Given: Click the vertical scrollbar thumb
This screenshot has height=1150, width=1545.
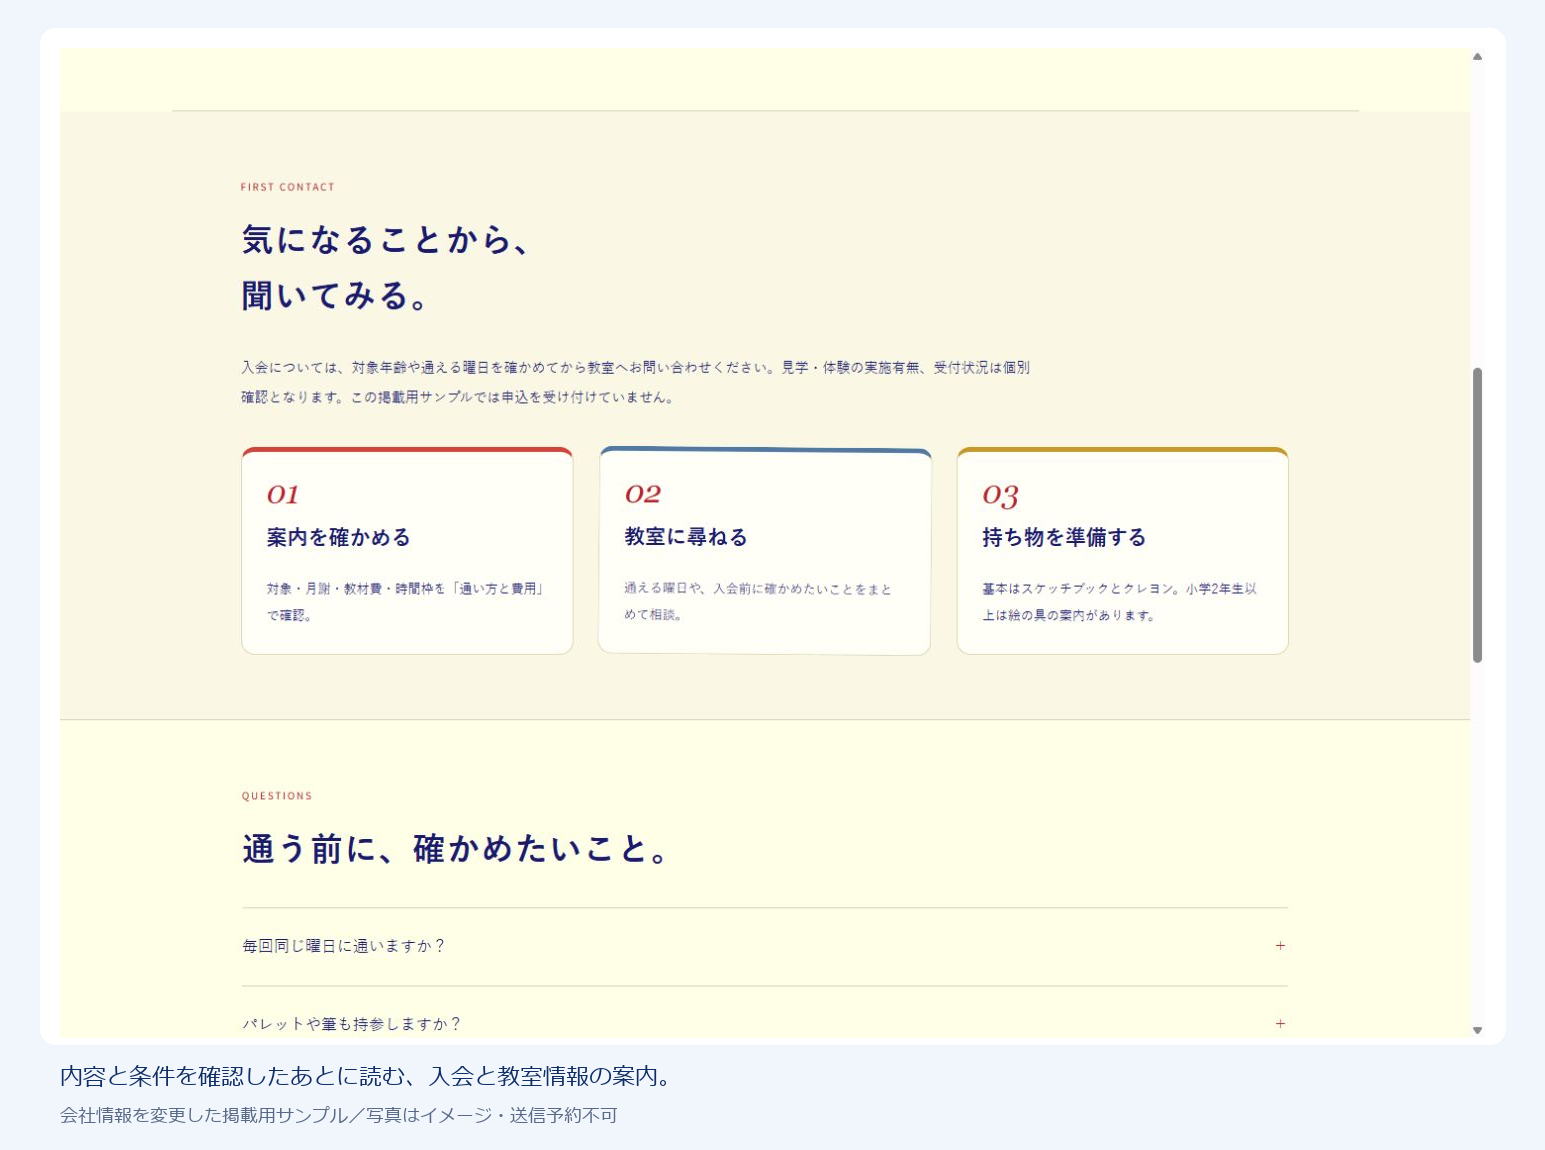Looking at the screenshot, I should pos(1477,515).
